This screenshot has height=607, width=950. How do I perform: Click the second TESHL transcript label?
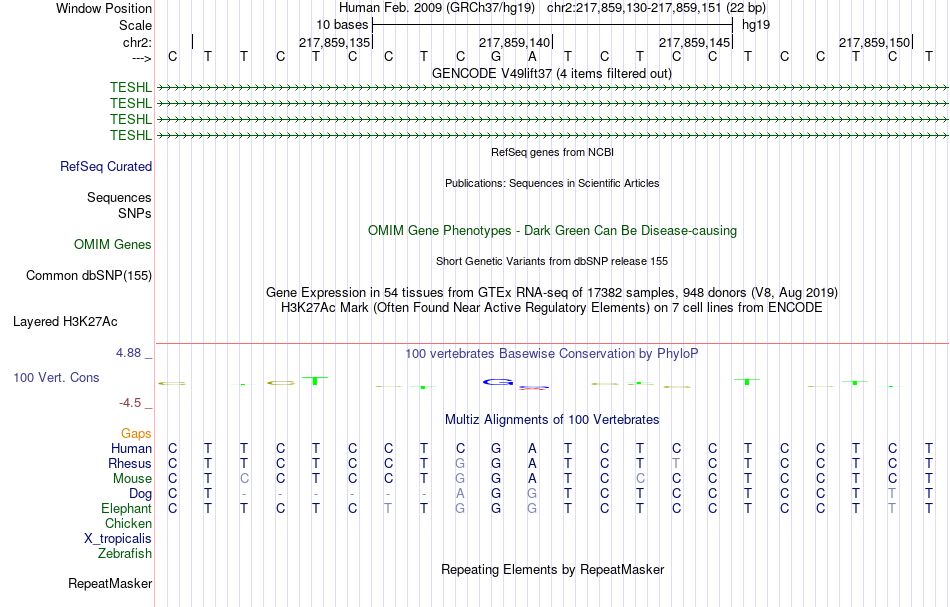point(131,103)
